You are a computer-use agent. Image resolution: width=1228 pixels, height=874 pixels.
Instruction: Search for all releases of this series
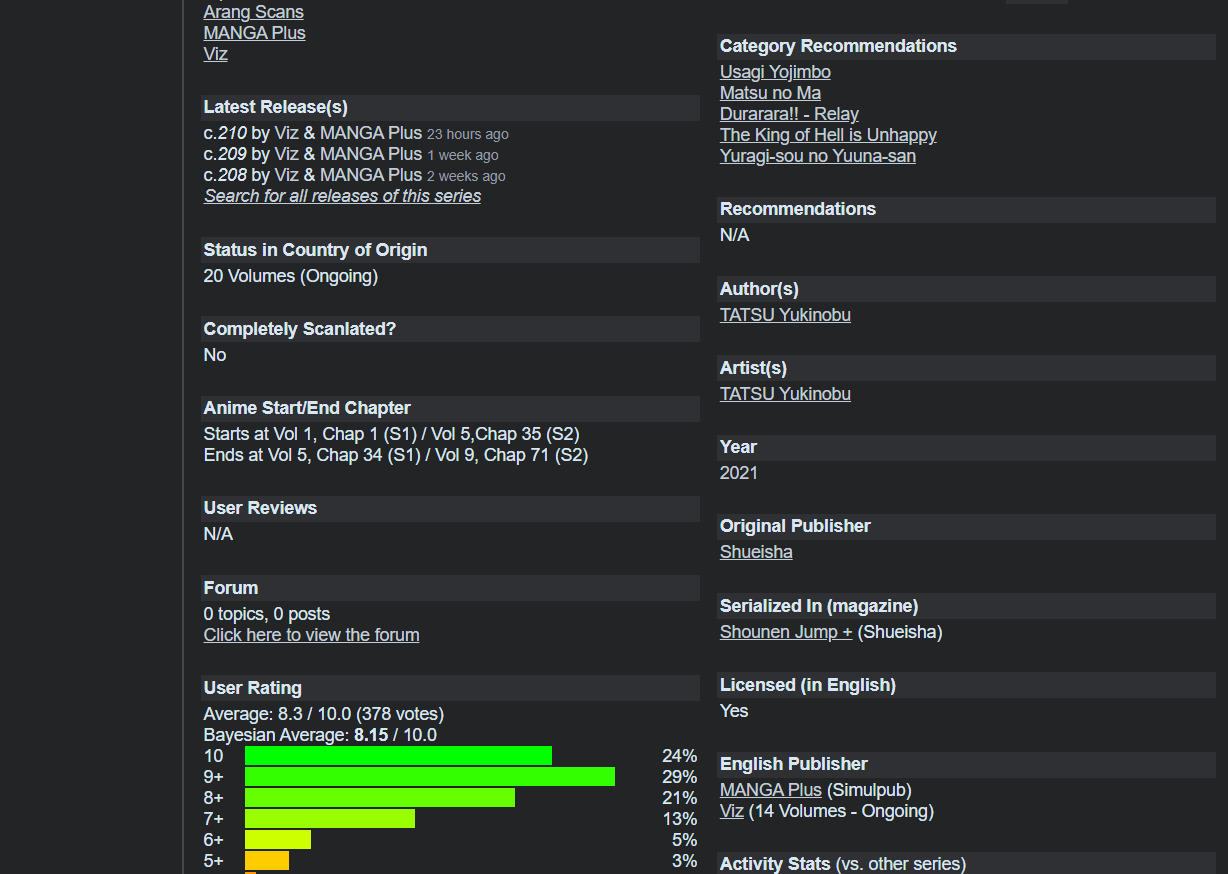pyautogui.click(x=342, y=196)
